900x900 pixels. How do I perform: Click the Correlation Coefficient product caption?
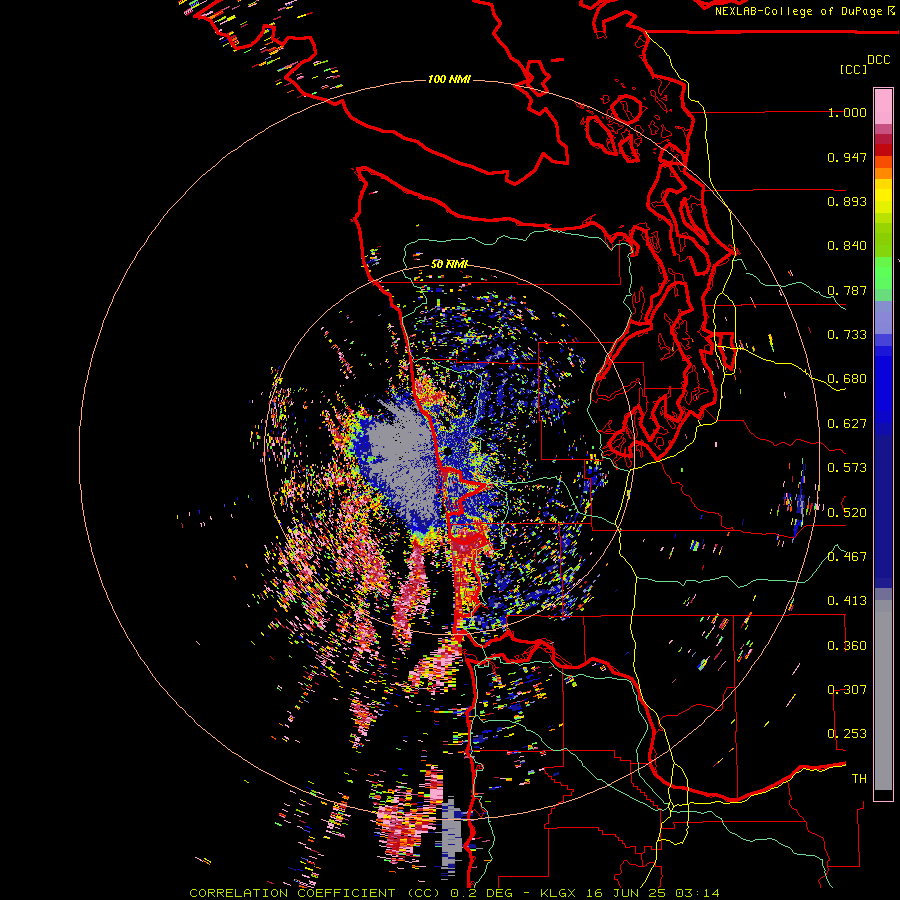[454, 893]
